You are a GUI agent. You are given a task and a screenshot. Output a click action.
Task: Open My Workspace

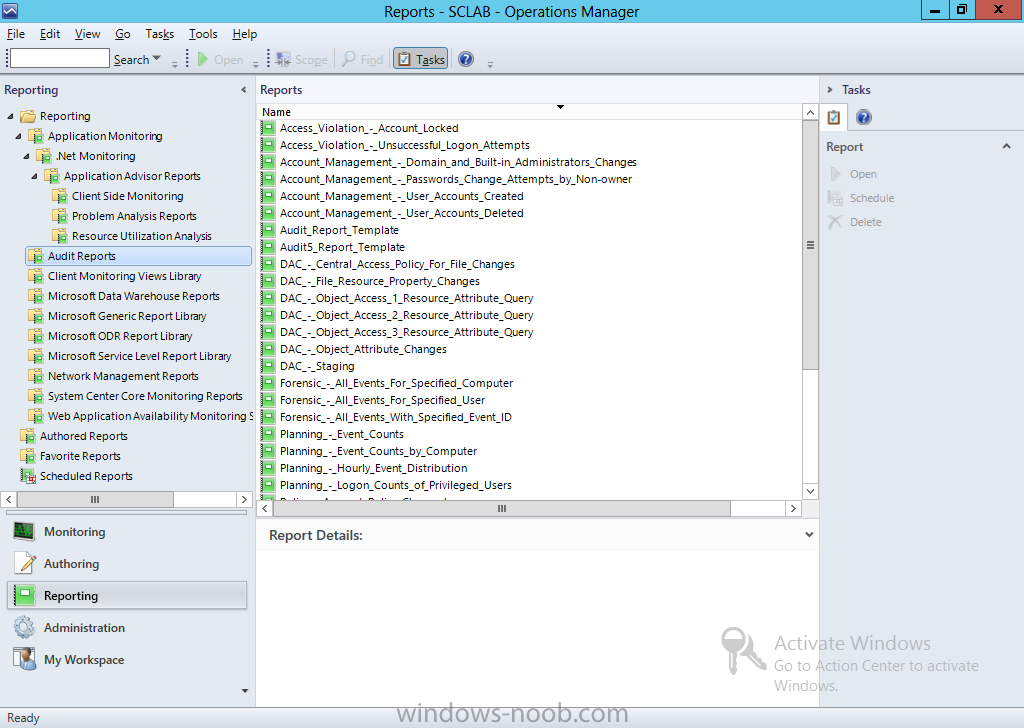pyautogui.click(x=127, y=659)
